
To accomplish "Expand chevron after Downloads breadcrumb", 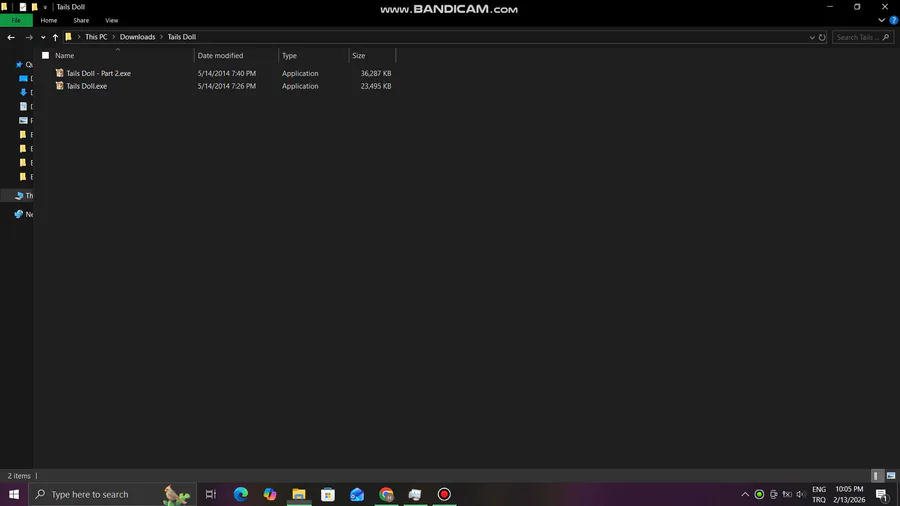I will click(x=161, y=37).
